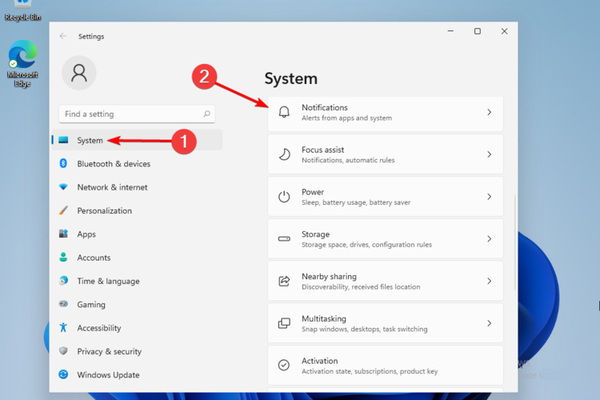Screen dimensions: 600x400
Task: Expand Multitasking with its chevron
Action: coord(489,323)
